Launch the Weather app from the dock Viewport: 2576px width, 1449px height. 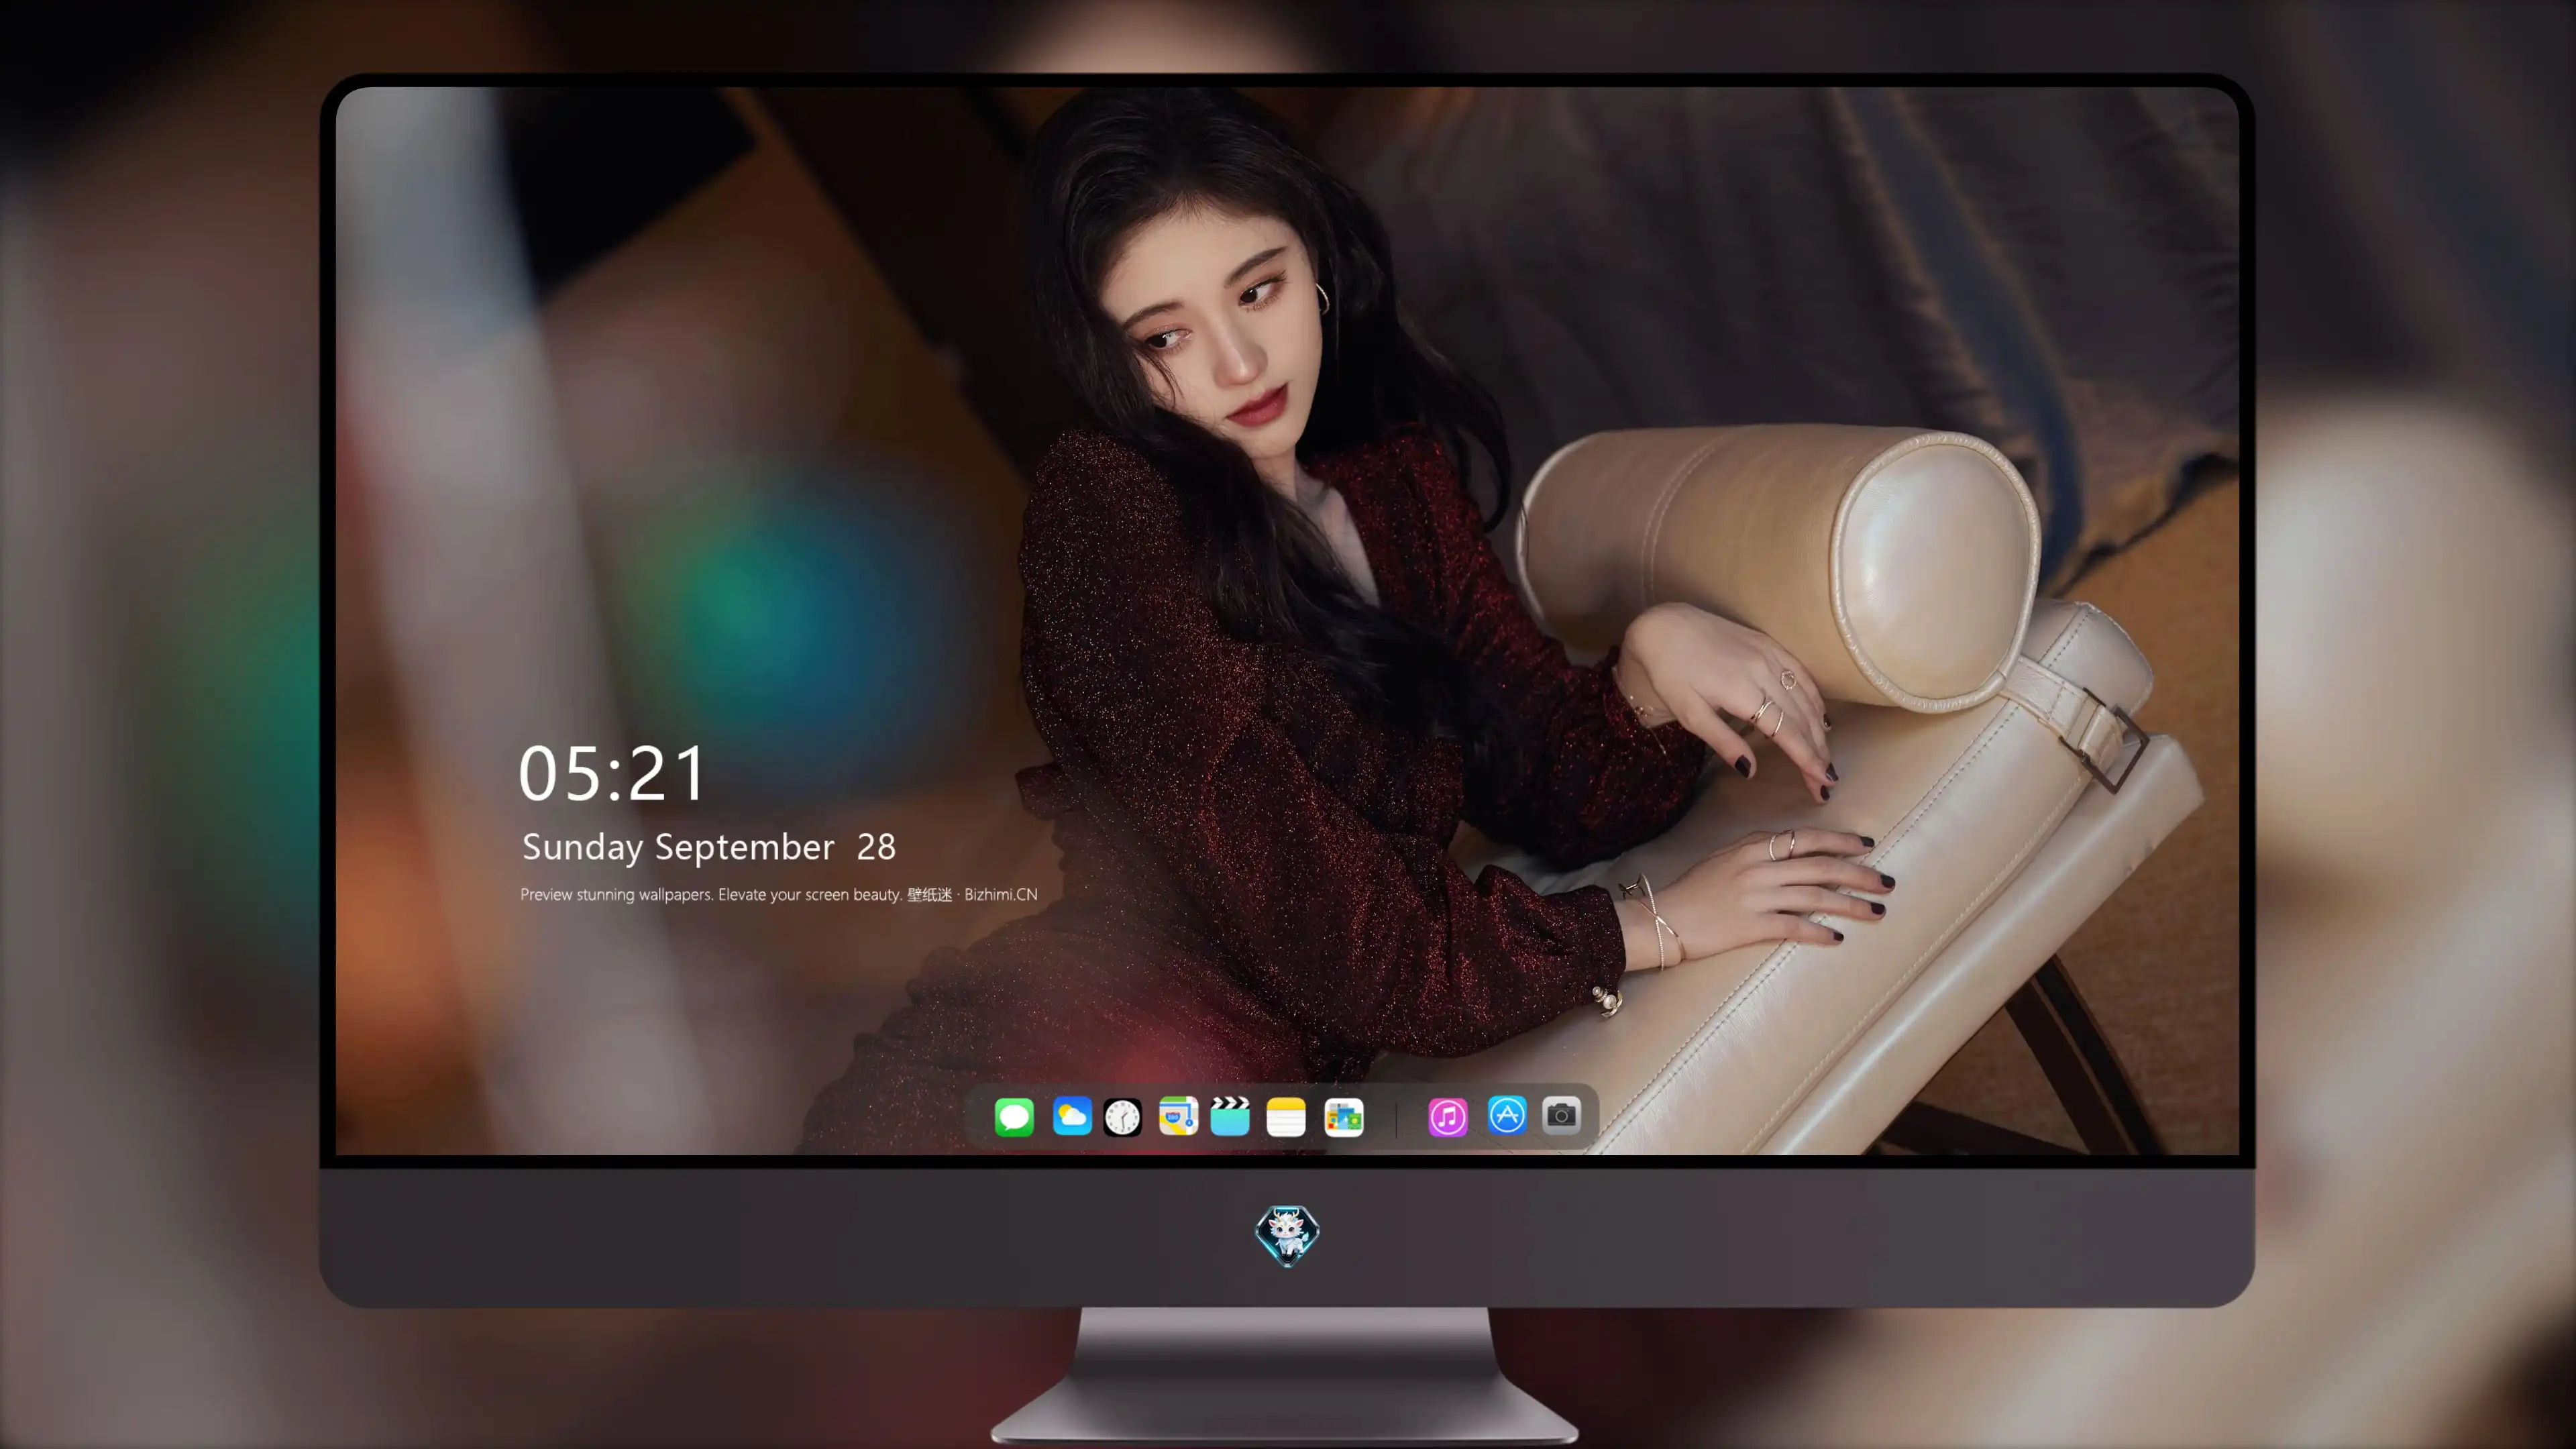[1072, 1117]
